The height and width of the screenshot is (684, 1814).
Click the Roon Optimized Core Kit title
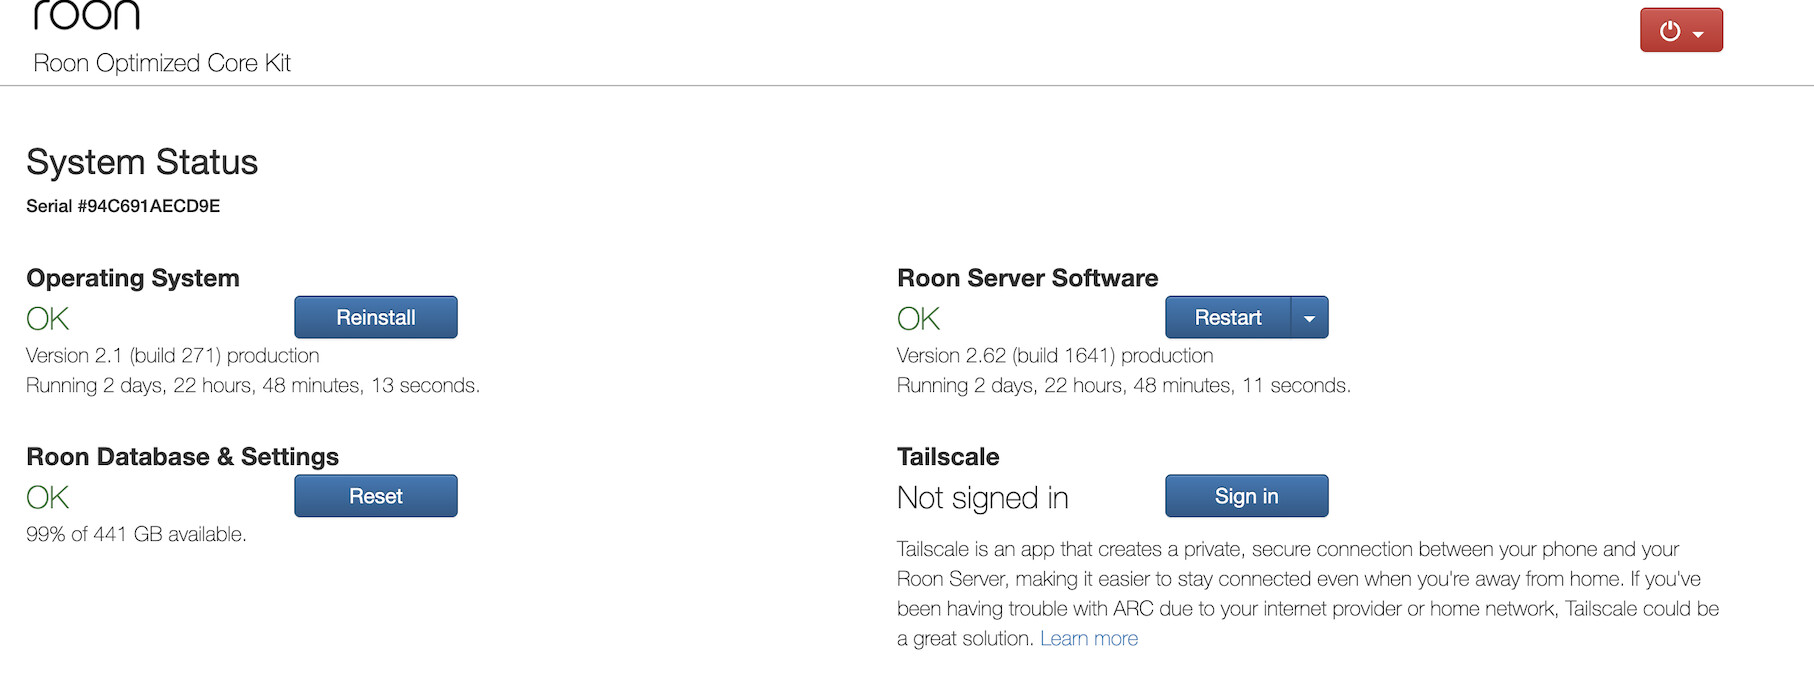(x=162, y=63)
